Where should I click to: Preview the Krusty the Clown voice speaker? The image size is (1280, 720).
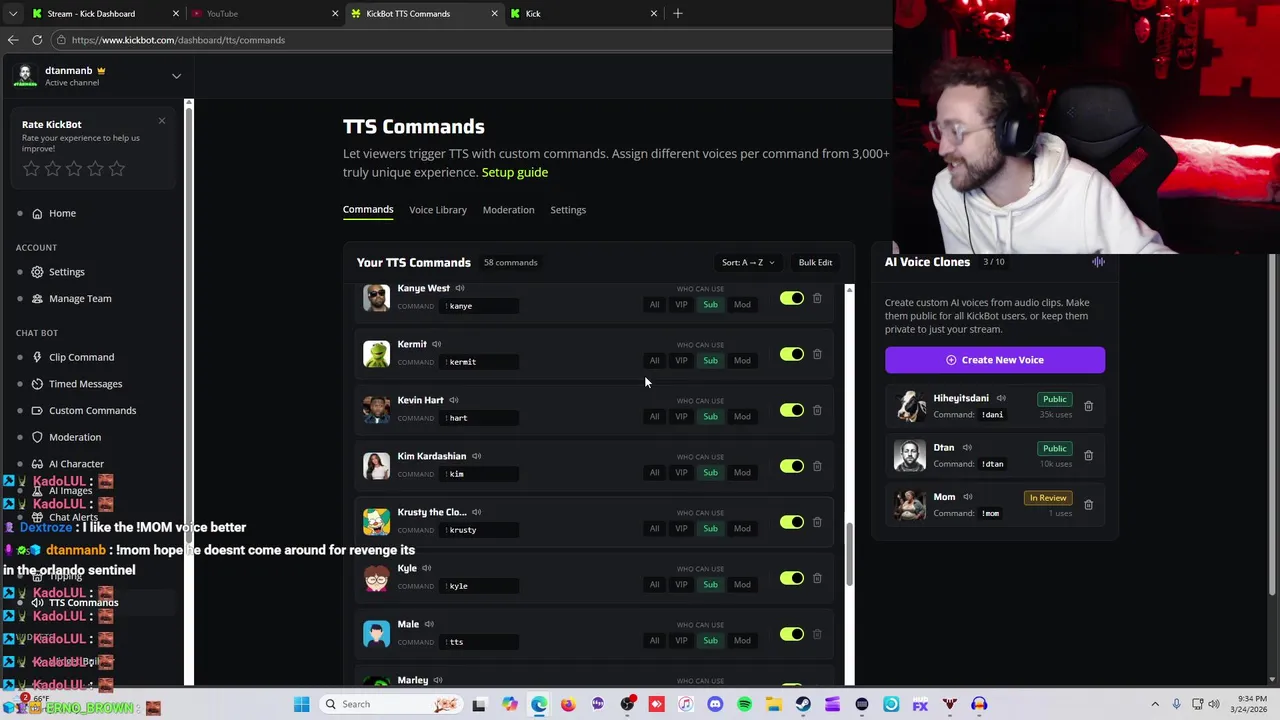coord(476,512)
